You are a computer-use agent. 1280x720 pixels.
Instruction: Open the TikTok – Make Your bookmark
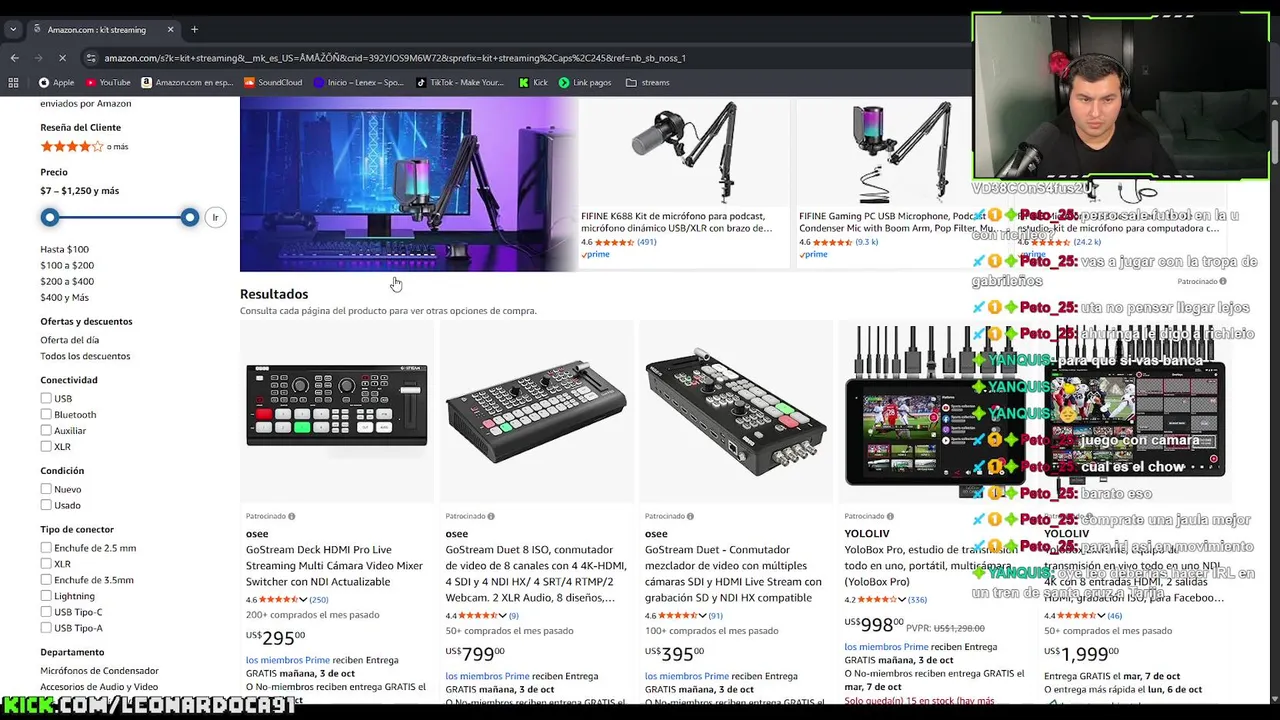(460, 82)
